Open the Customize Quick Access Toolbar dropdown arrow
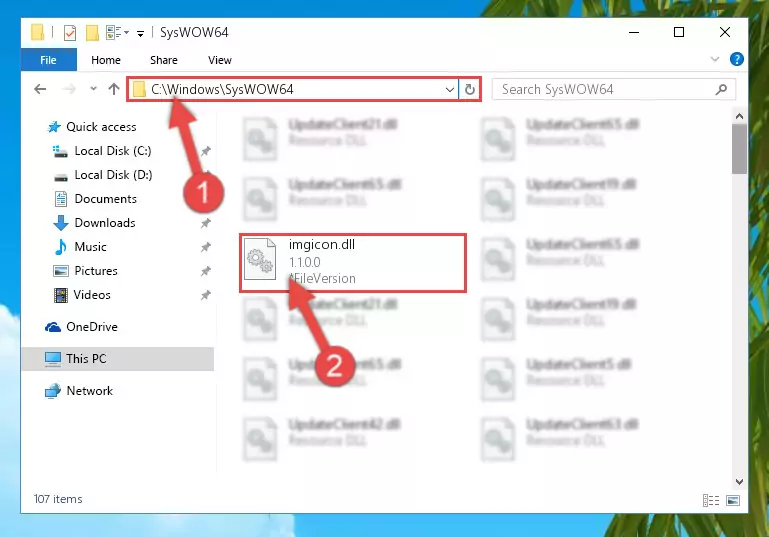 pyautogui.click(x=140, y=33)
